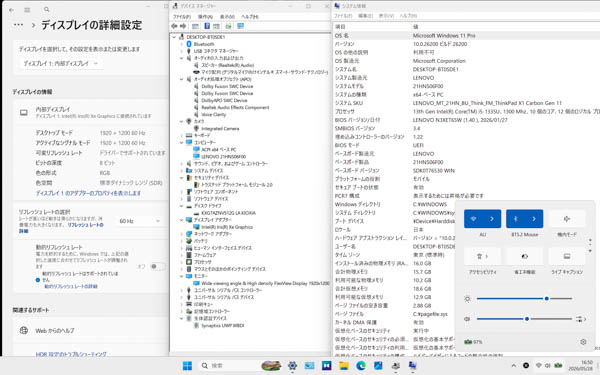Click Device Manager's properties help toolbar icon
The height and width of the screenshot is (375, 600).
click(207, 26)
